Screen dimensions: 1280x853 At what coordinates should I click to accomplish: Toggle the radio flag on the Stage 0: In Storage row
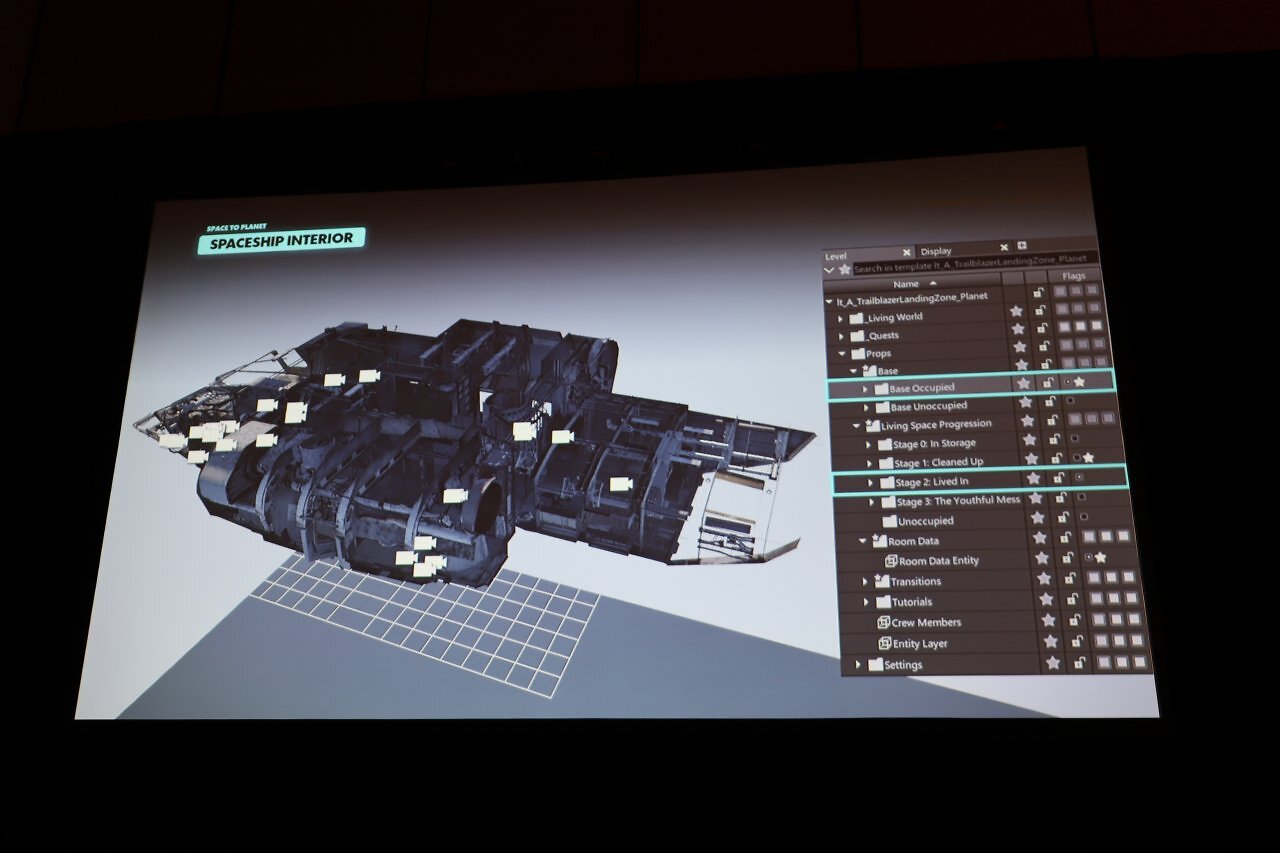pyautogui.click(x=1074, y=438)
